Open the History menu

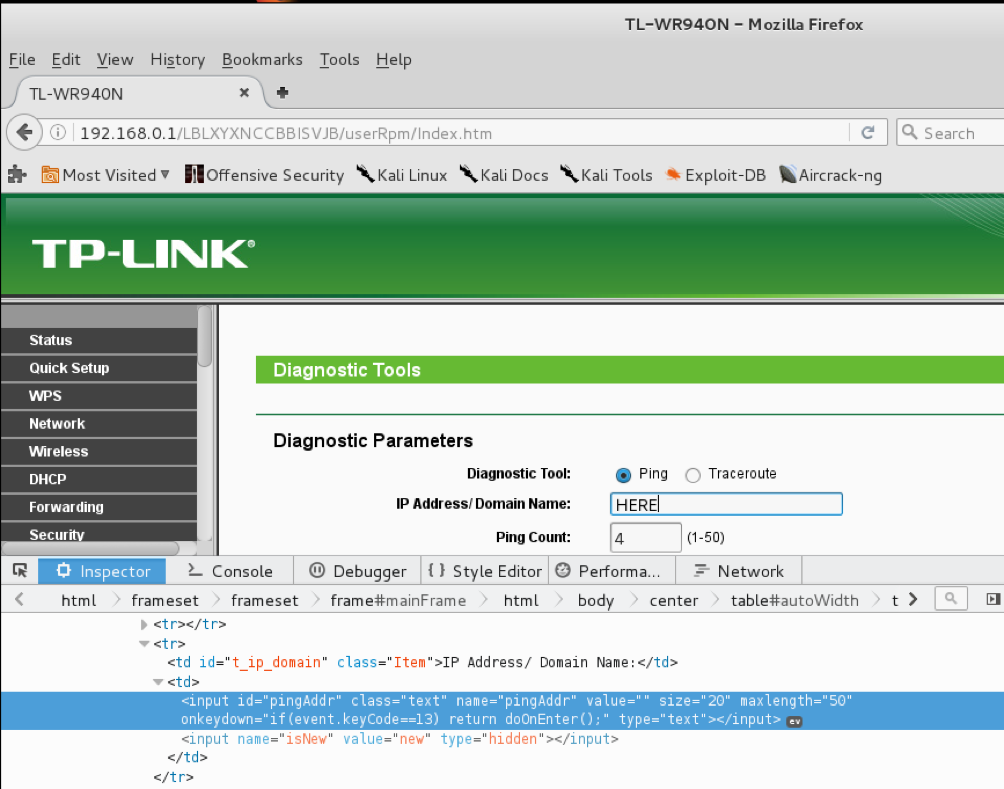pos(177,60)
